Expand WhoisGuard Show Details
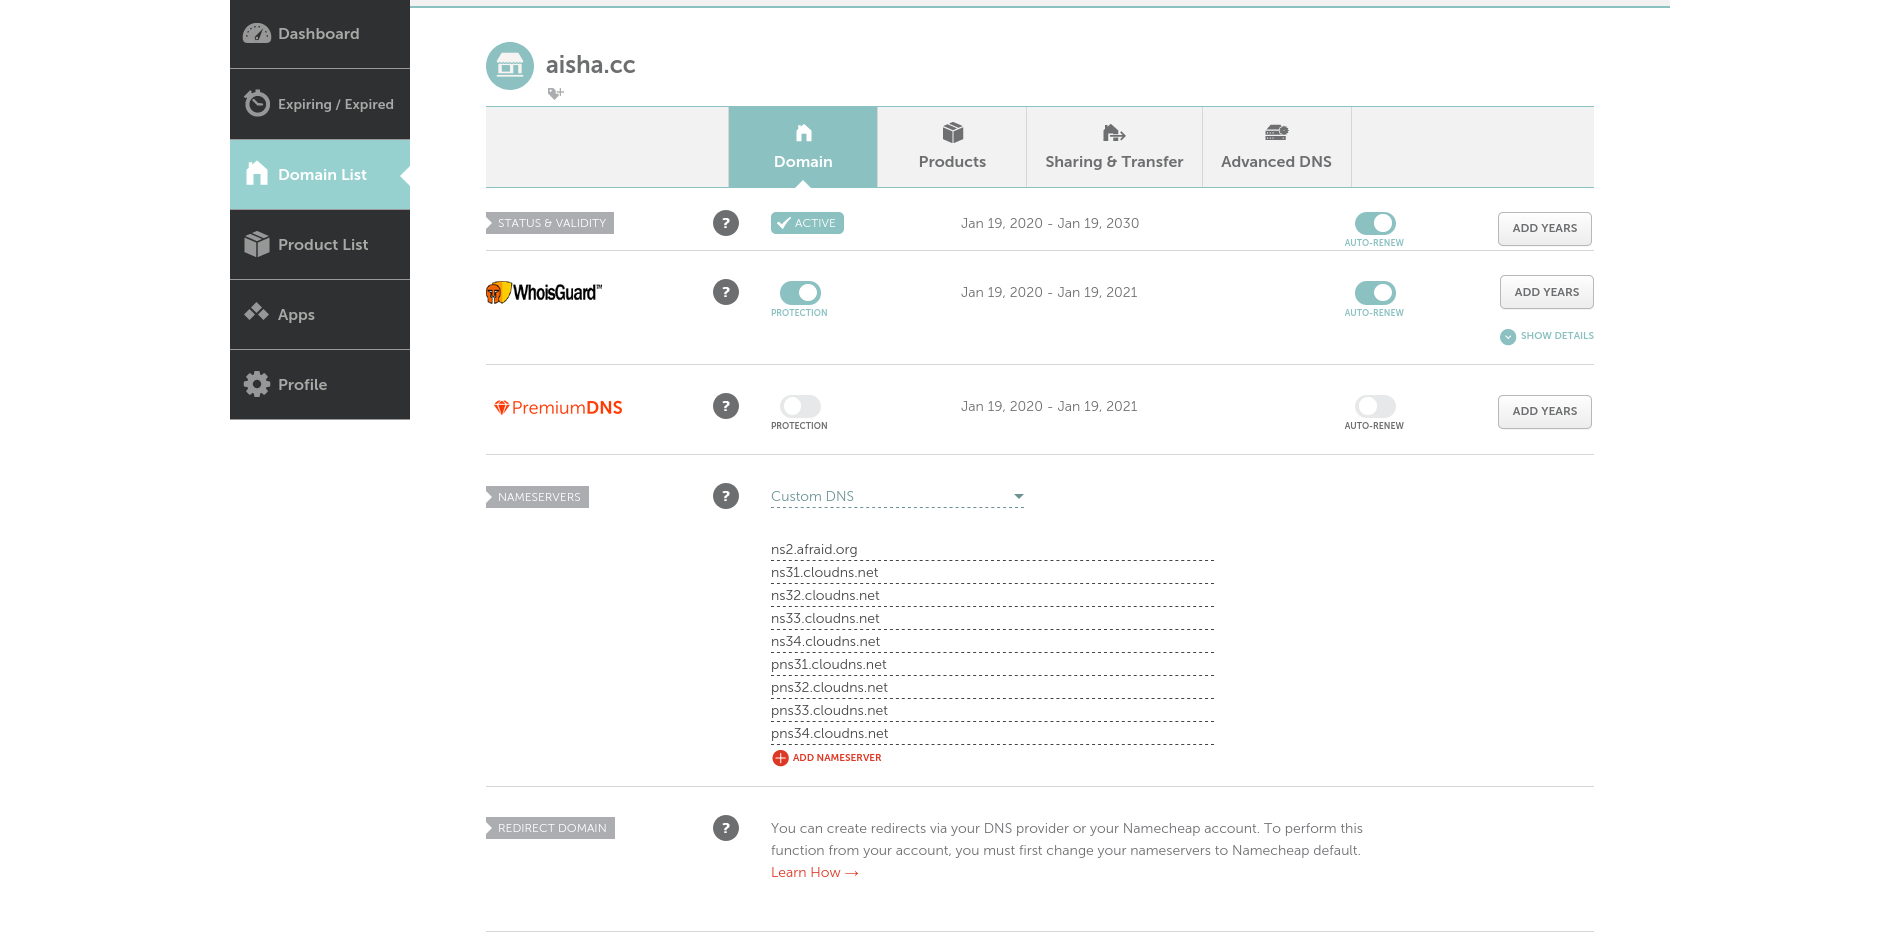The height and width of the screenshot is (942, 1893). (1547, 336)
